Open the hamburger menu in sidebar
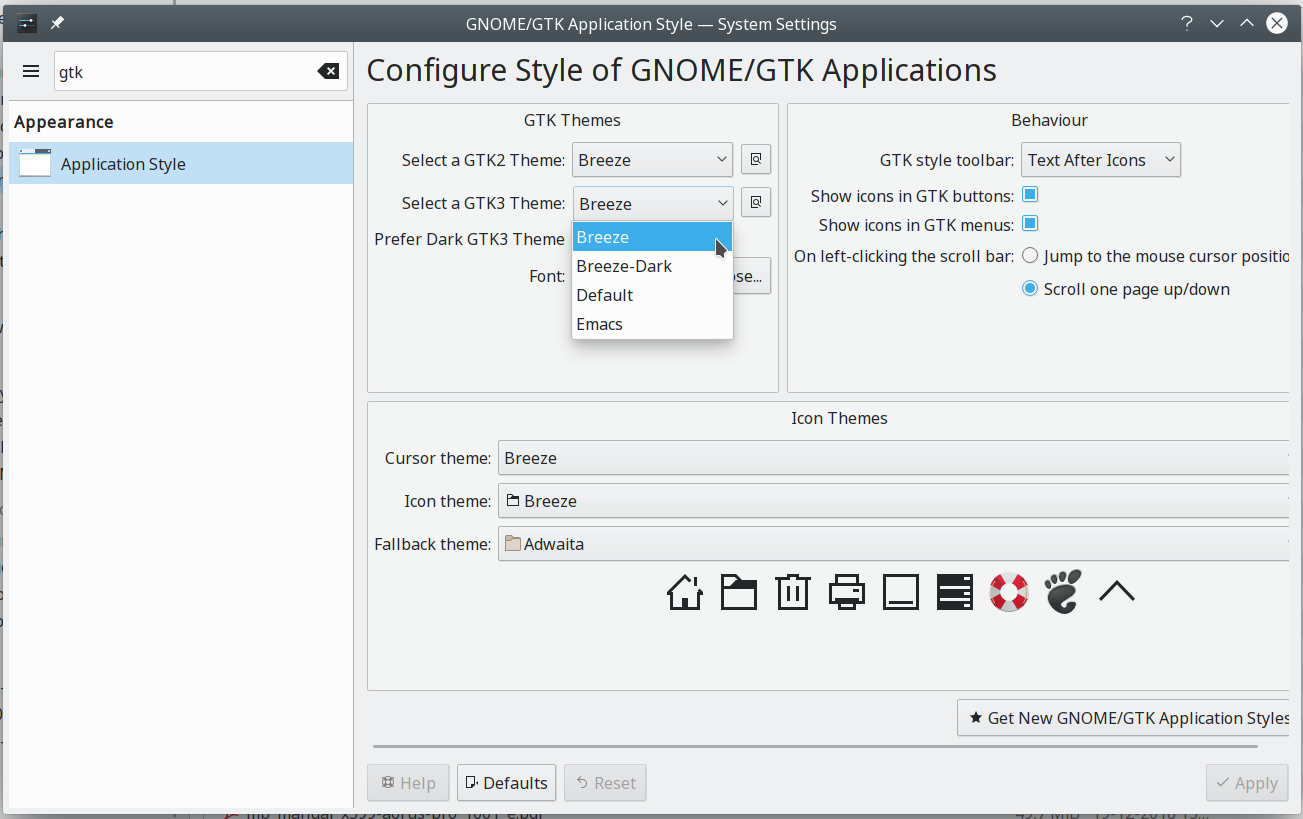Screen dimensions: 1303x819 pos(31,72)
